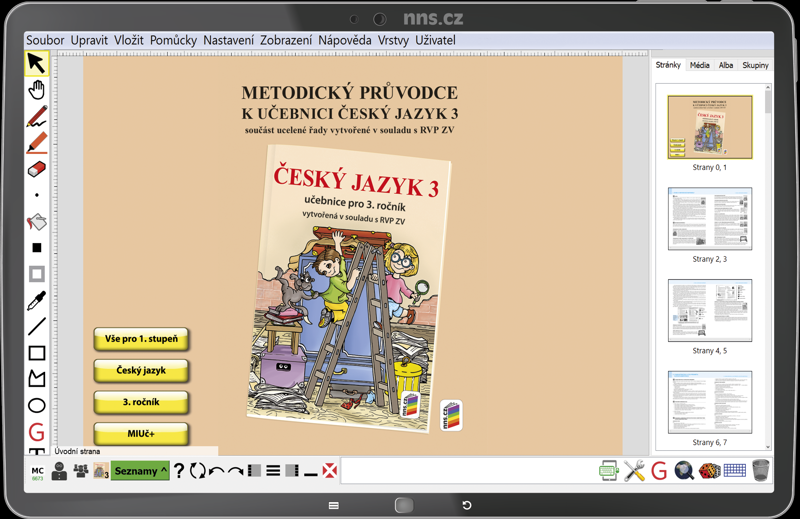Click the Český jazyk 3 textbook cover
This screenshot has width=800, height=519.
(350, 289)
